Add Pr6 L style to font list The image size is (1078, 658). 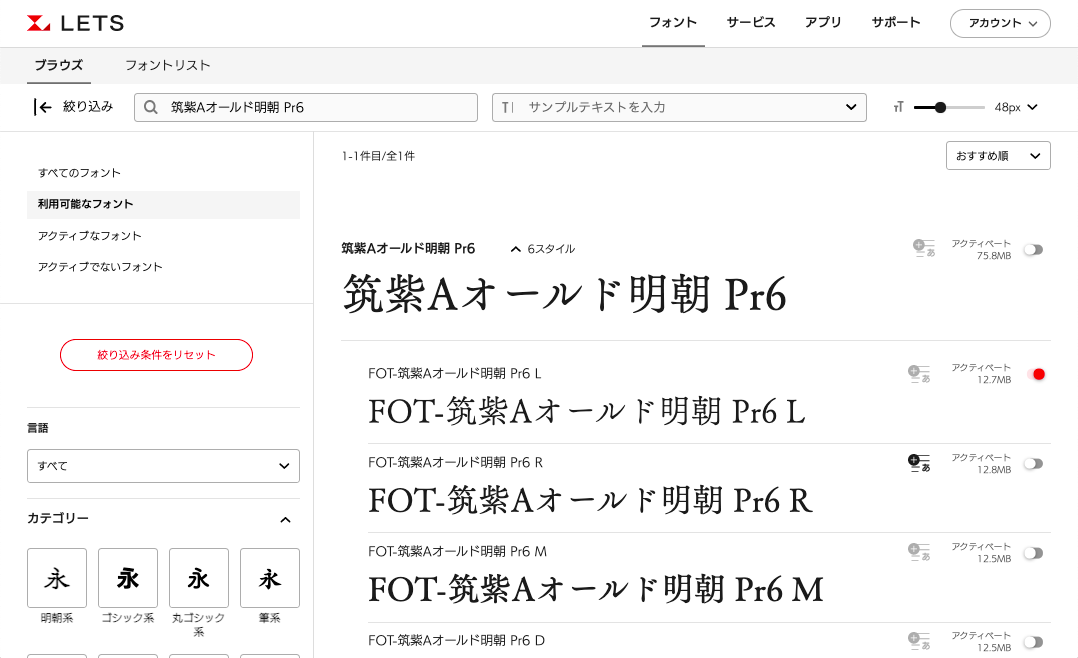[918, 374]
